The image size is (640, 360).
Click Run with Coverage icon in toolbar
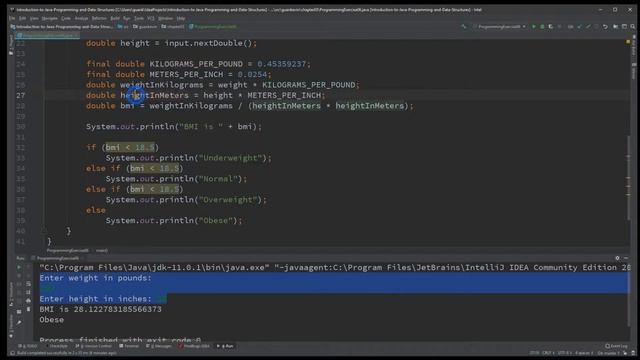(x=551, y=27)
